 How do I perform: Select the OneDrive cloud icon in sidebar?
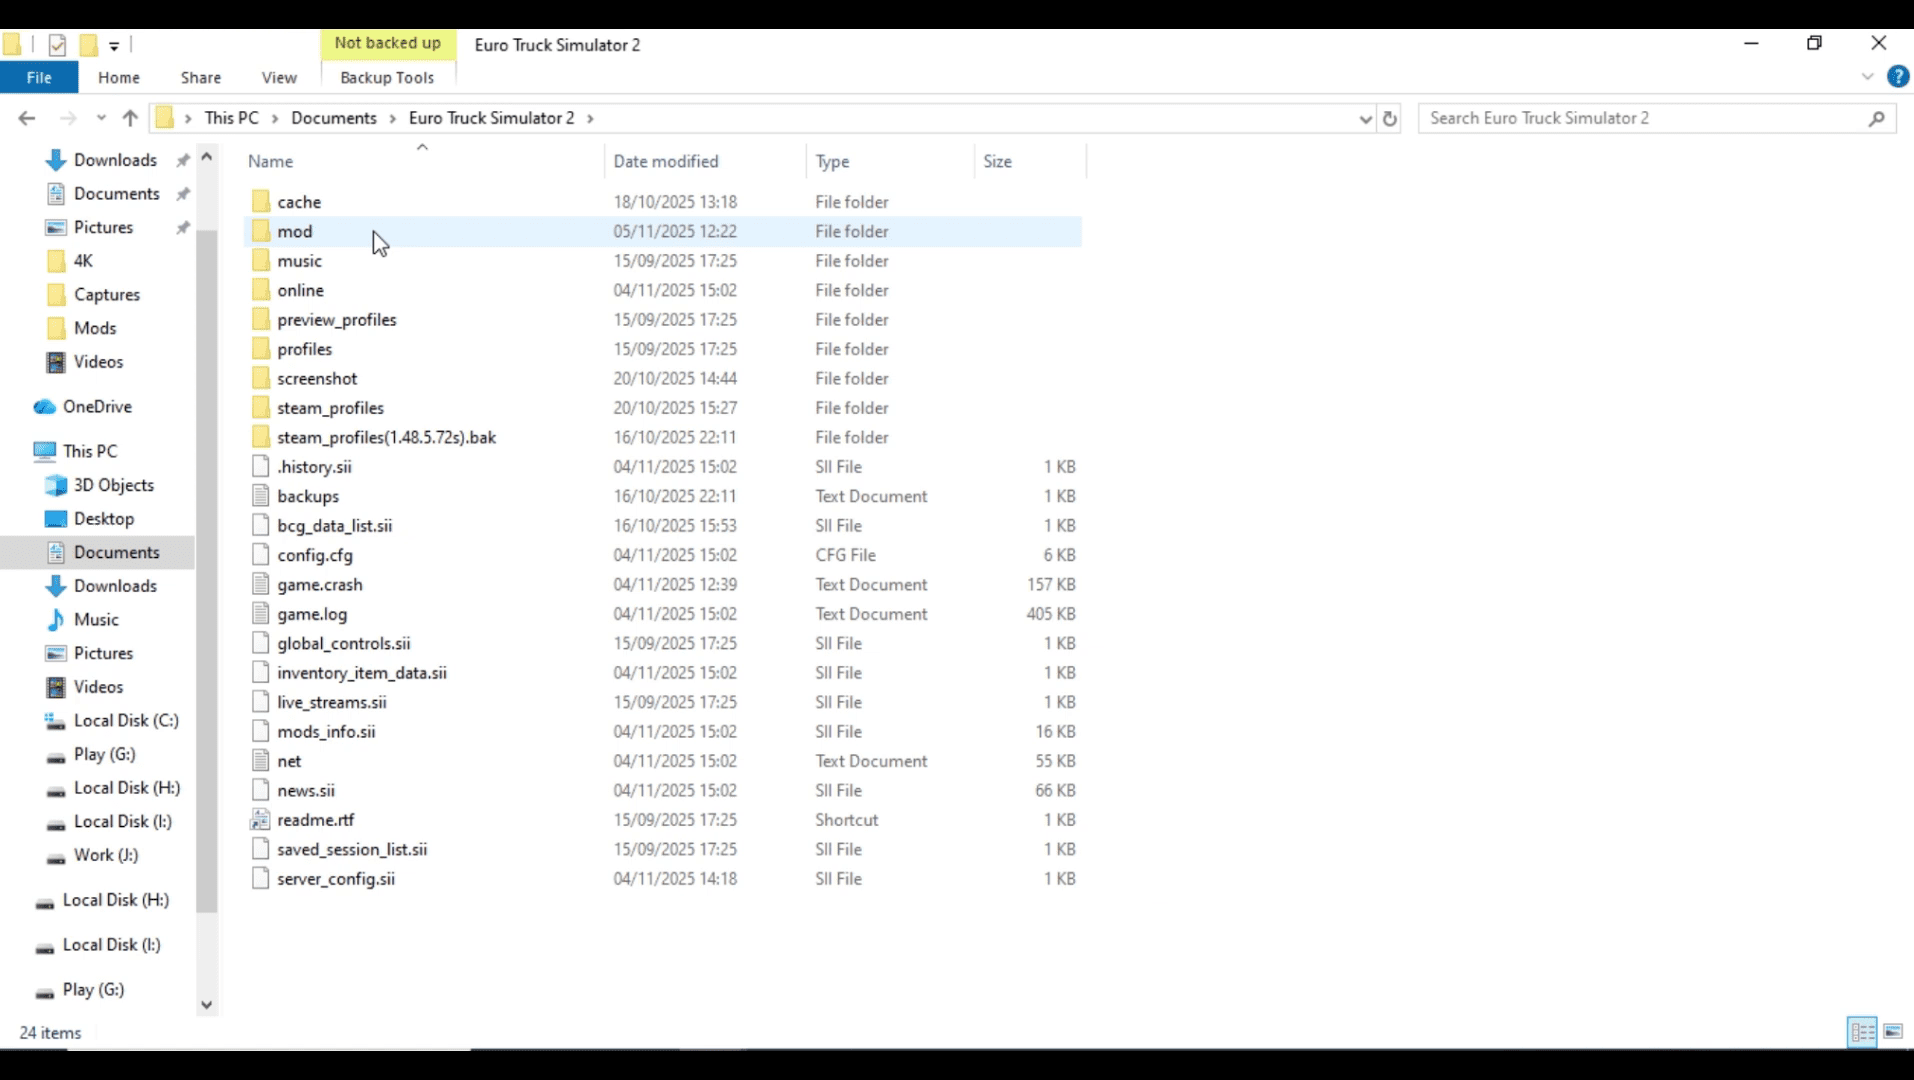tap(42, 407)
